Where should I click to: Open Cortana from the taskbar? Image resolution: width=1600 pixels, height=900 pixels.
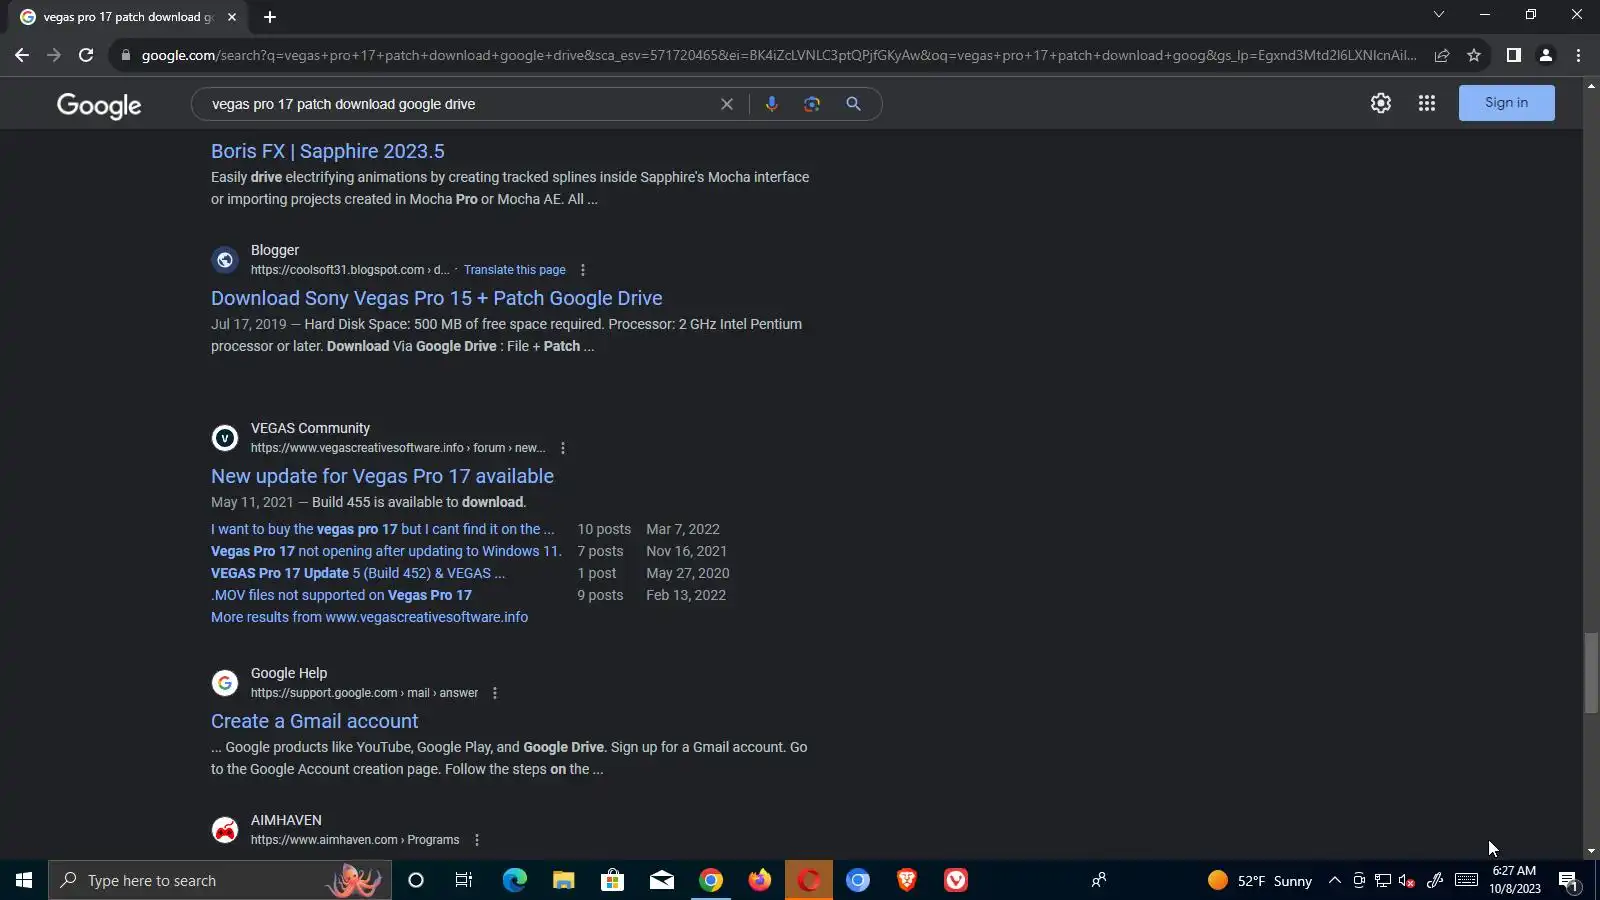click(416, 880)
